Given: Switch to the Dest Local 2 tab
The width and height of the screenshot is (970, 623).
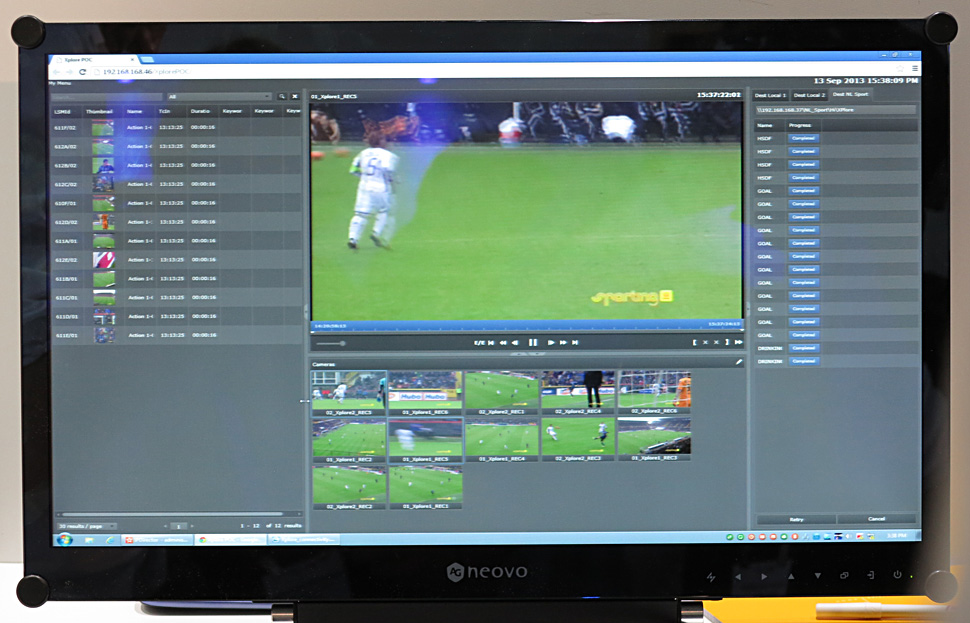Looking at the screenshot, I should (x=809, y=94).
